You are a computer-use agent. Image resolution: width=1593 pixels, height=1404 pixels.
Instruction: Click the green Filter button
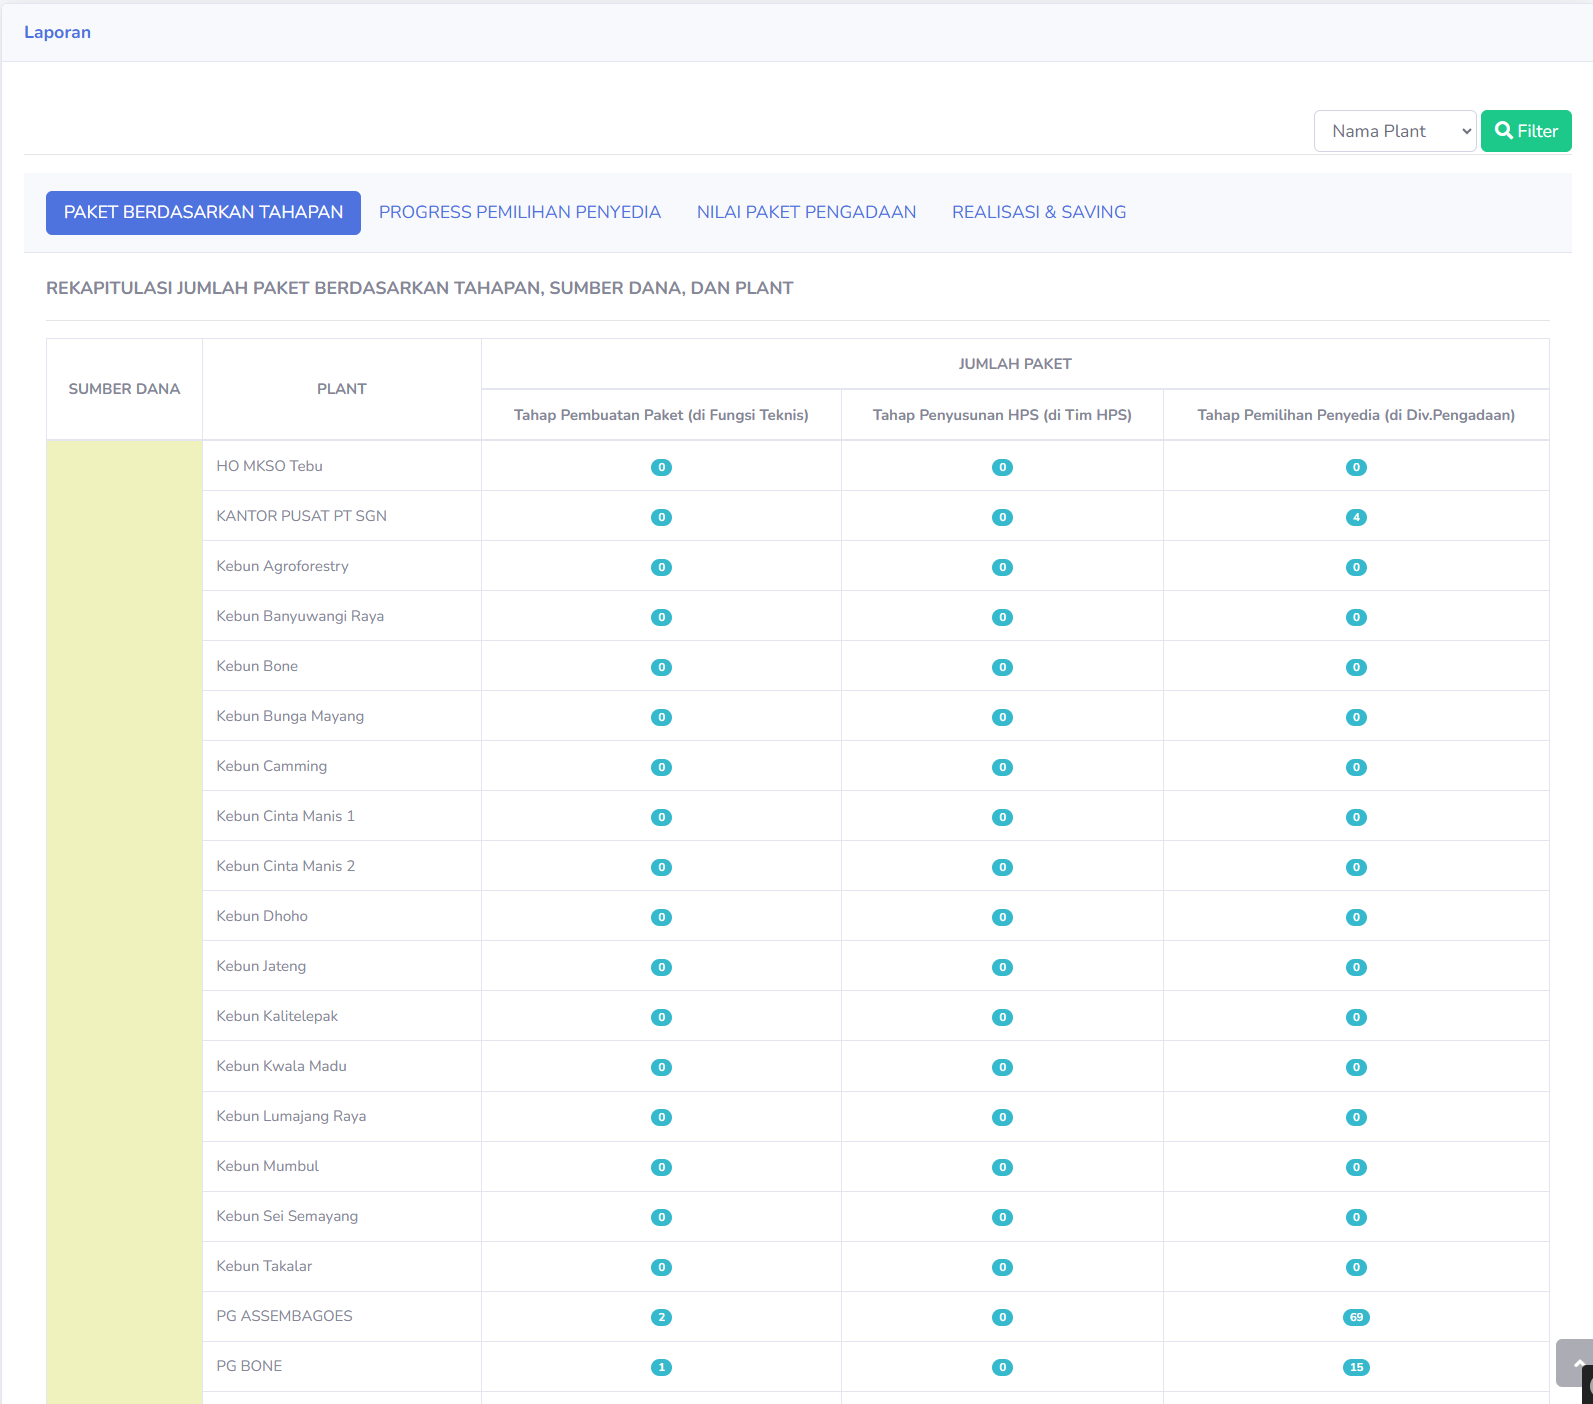[x=1525, y=131]
